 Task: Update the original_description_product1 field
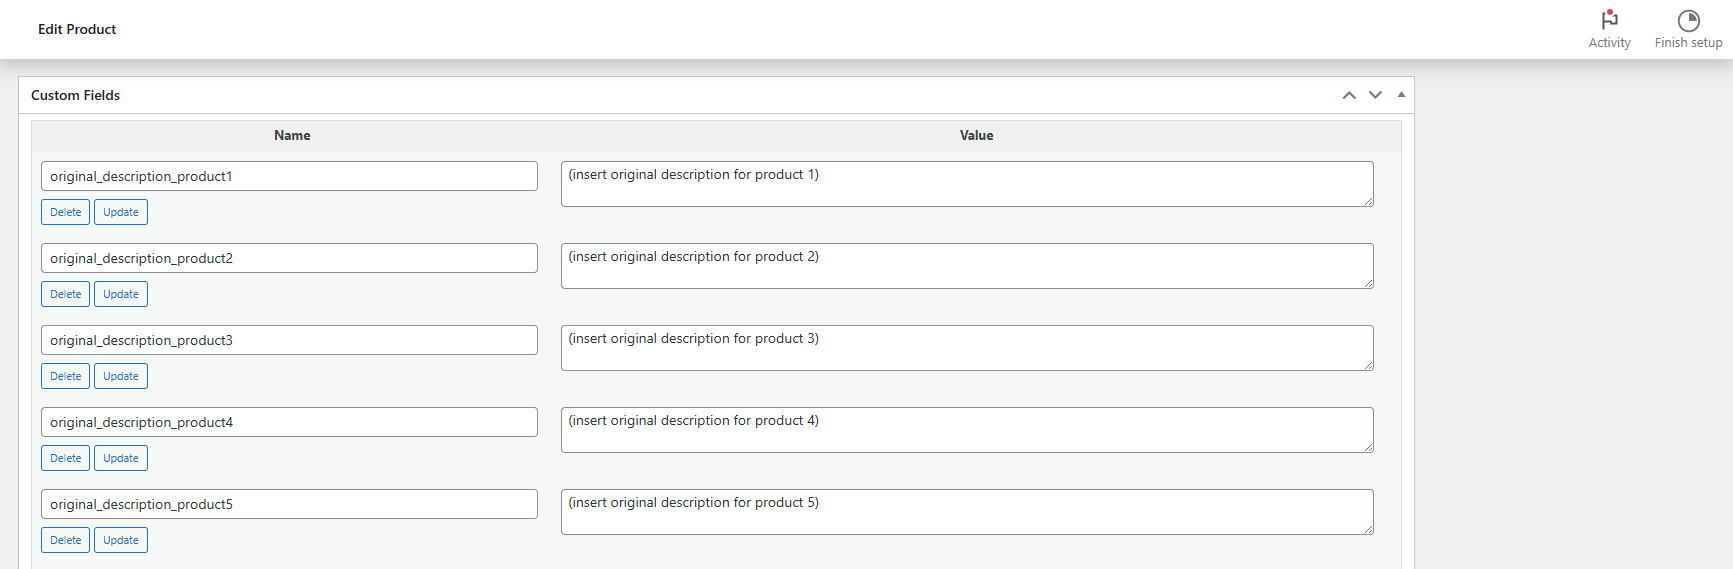click(121, 212)
